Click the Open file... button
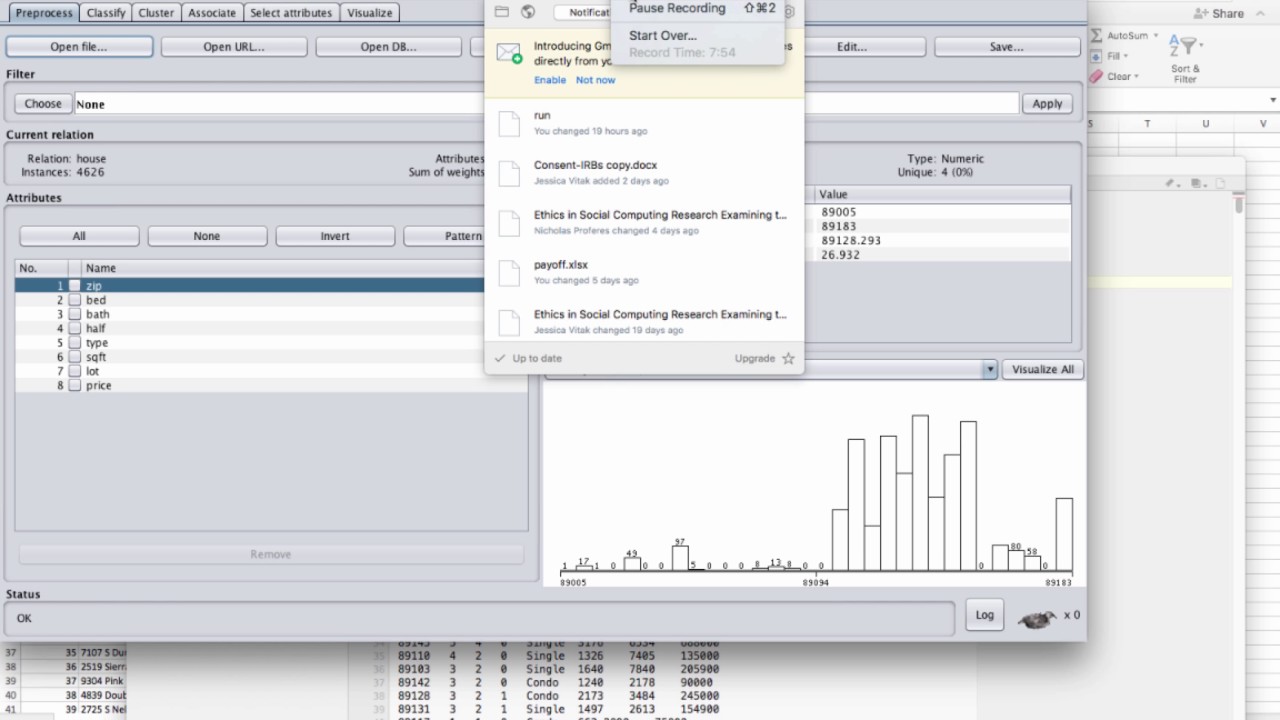 click(79, 47)
